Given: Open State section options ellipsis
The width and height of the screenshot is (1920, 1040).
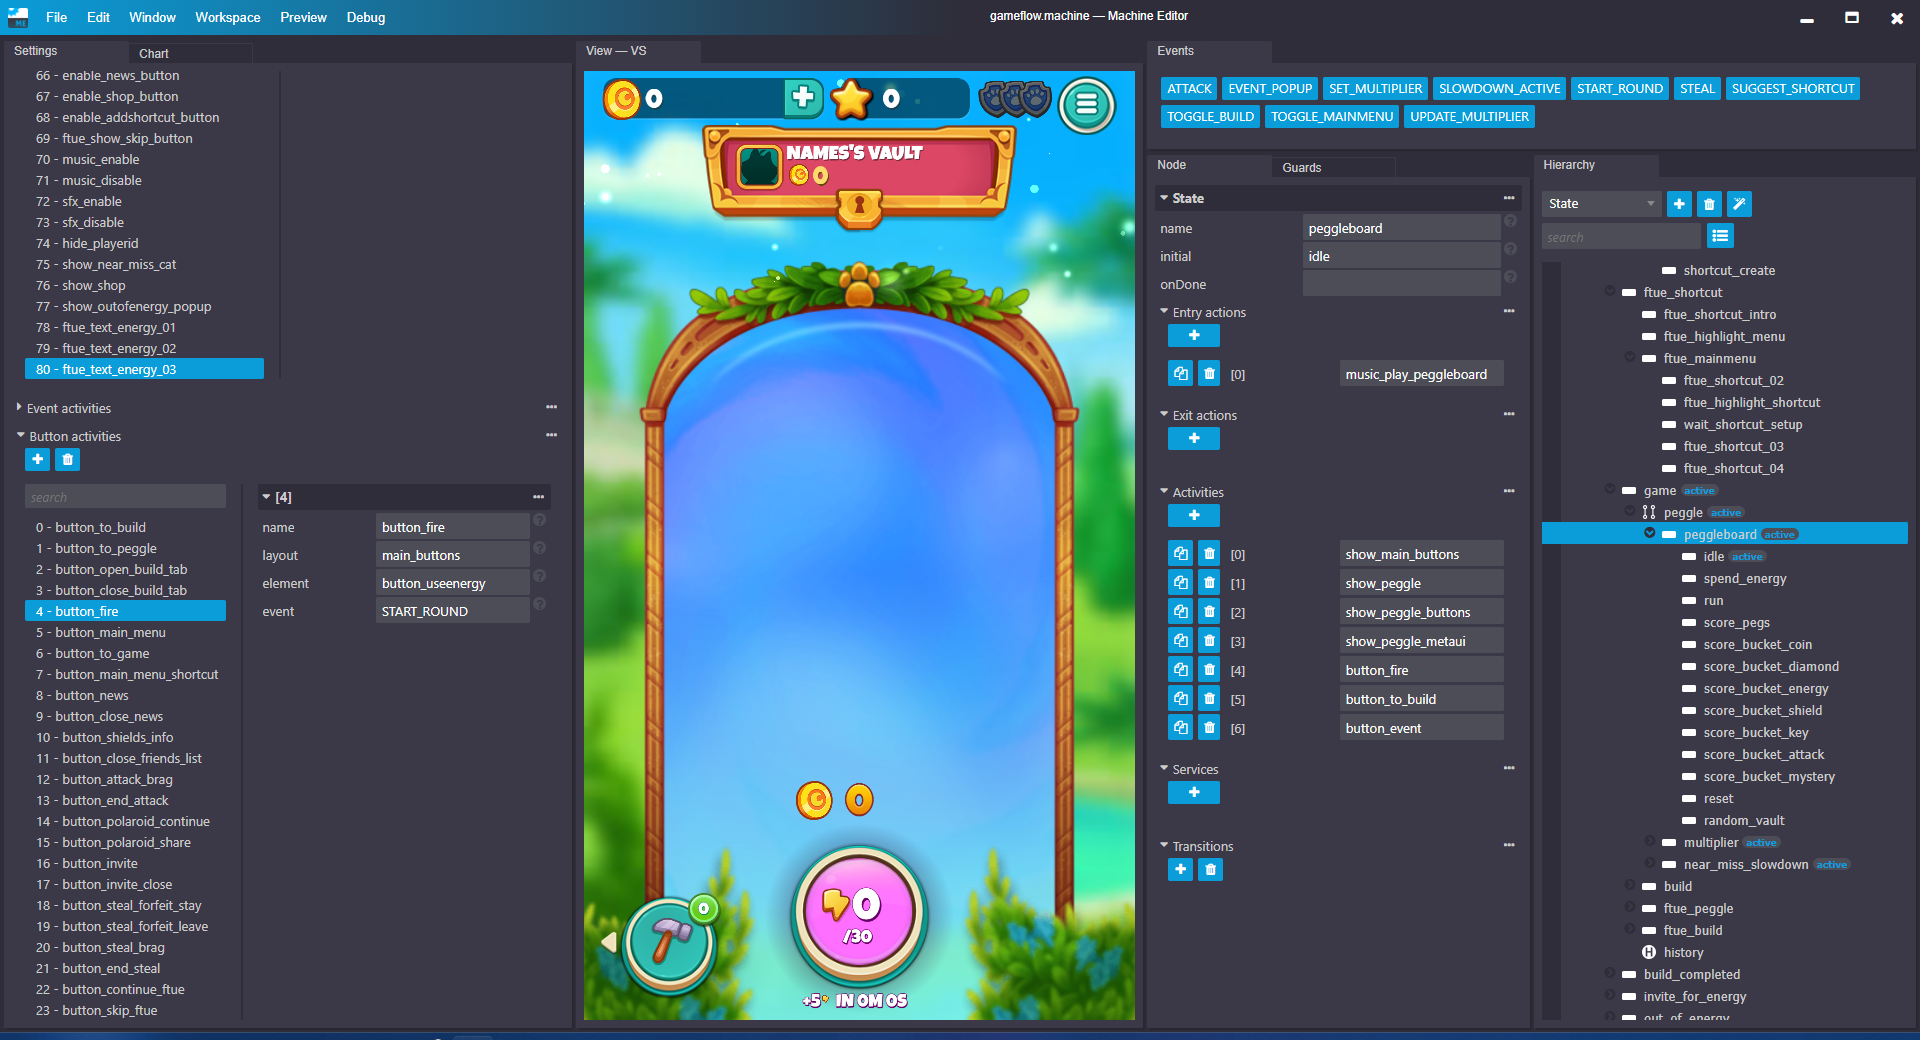Looking at the screenshot, I should [1509, 198].
